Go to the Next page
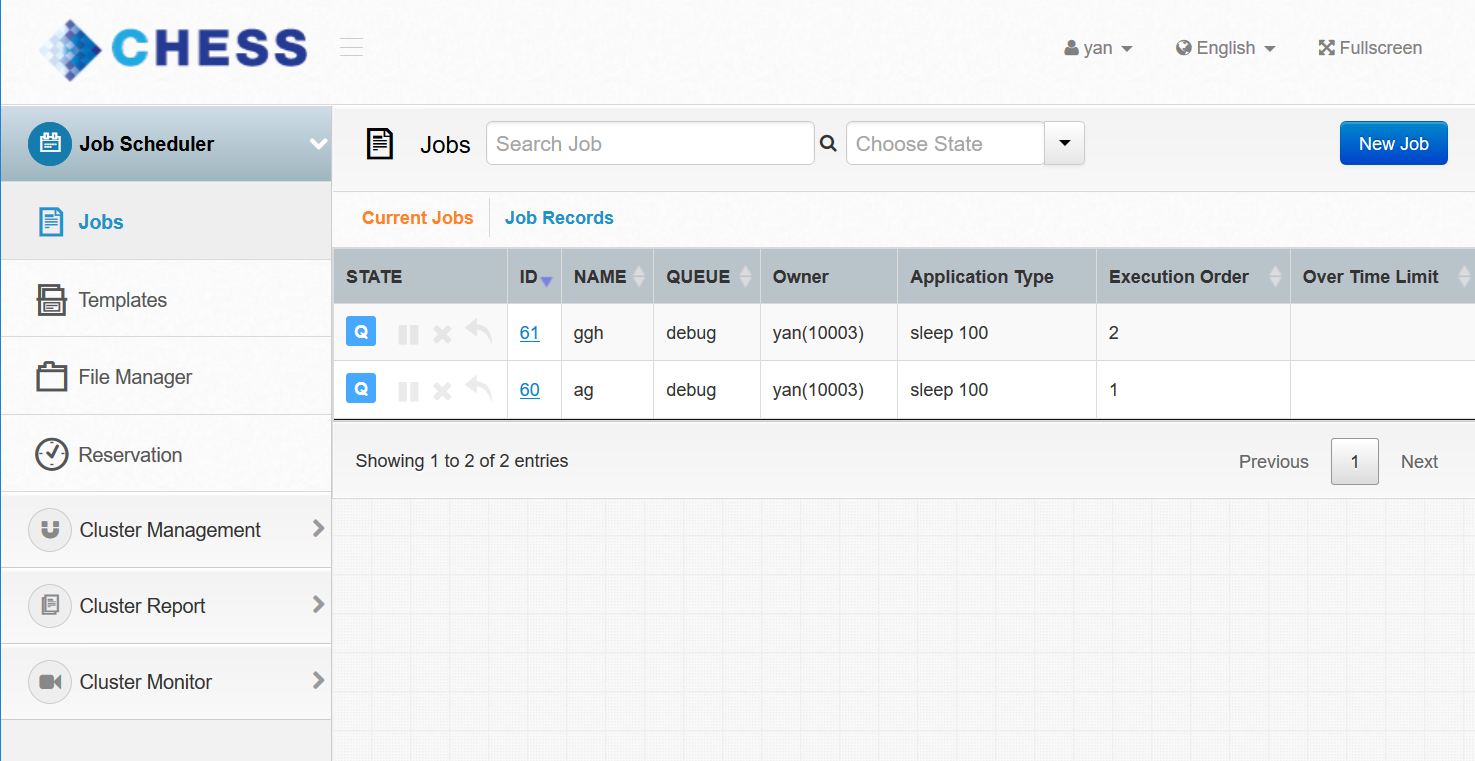This screenshot has height=761, width=1475. [x=1420, y=461]
